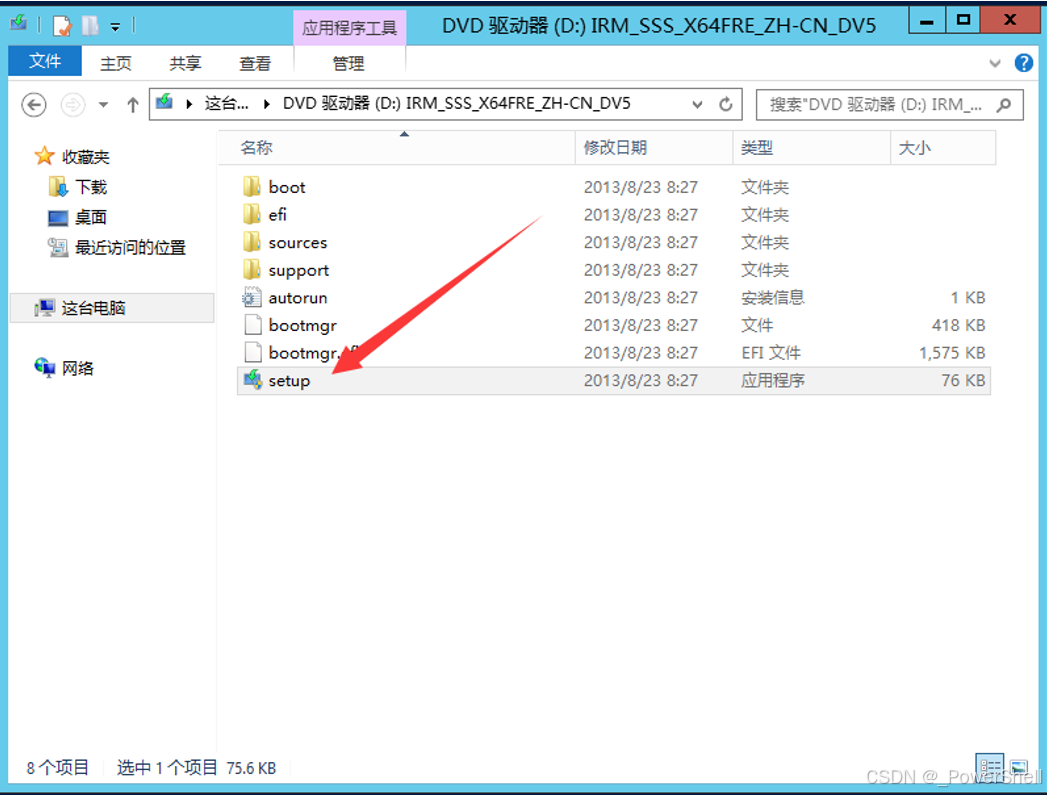Sort by the 名称 column header
The width and height of the screenshot is (1047, 795).
coord(397,148)
